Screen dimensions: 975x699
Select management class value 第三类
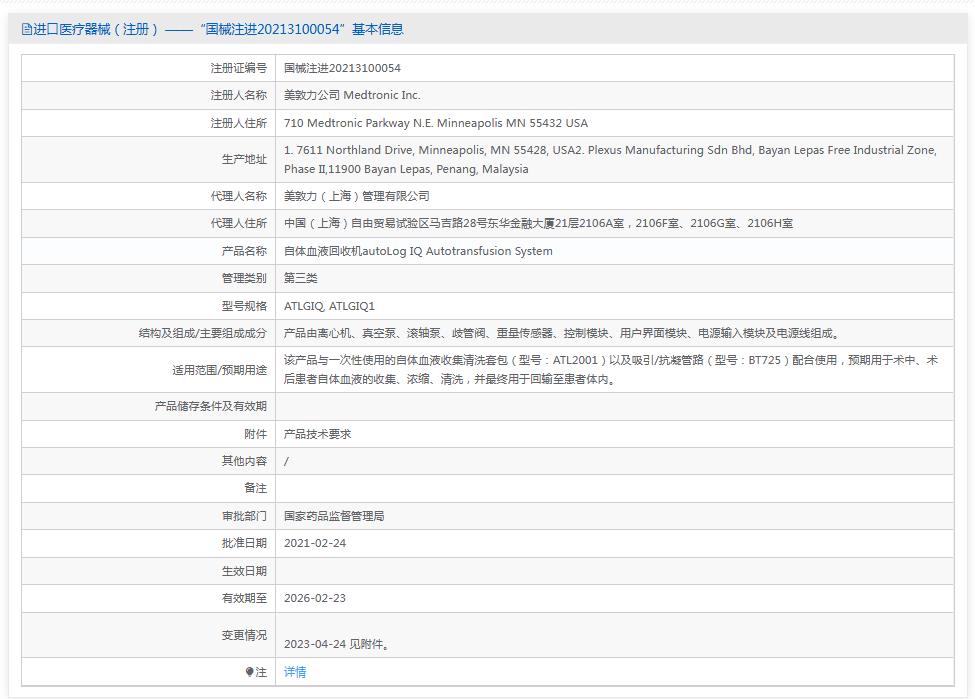pos(300,278)
